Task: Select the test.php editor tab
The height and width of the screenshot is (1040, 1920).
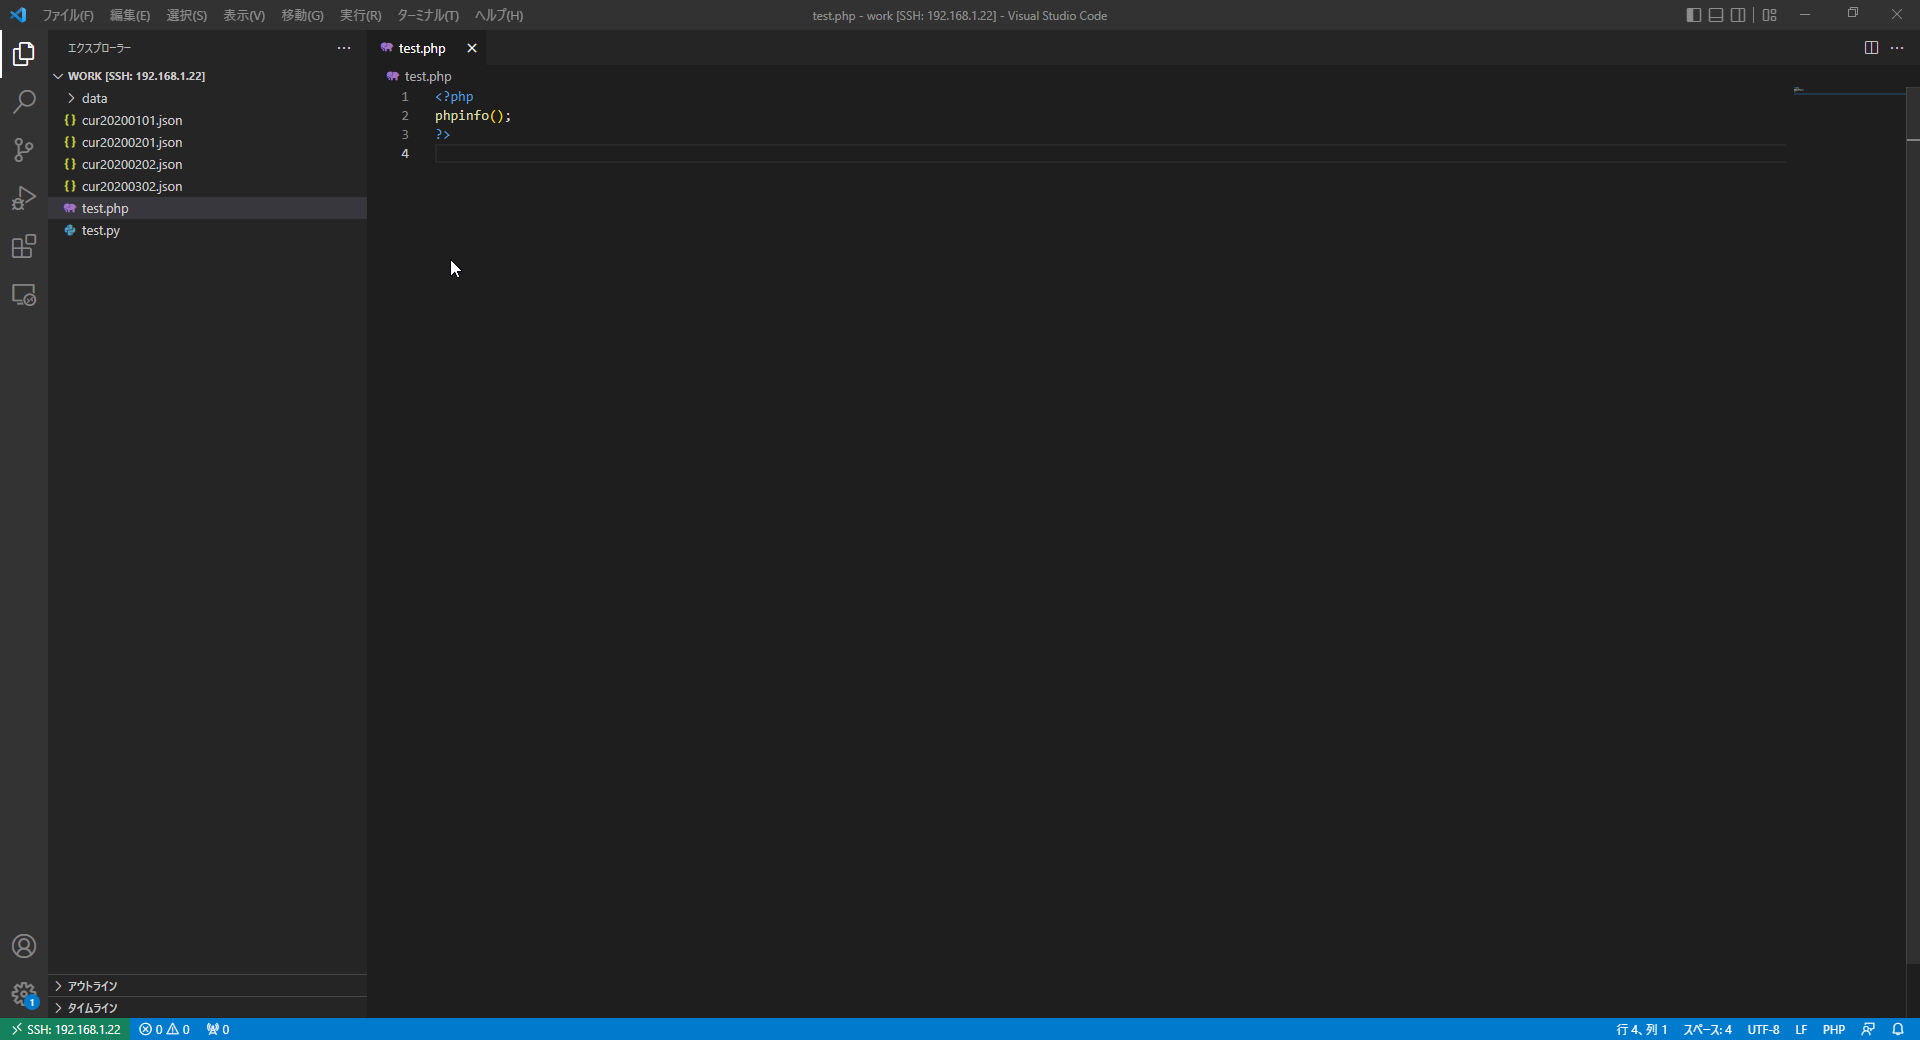Action: click(x=427, y=48)
